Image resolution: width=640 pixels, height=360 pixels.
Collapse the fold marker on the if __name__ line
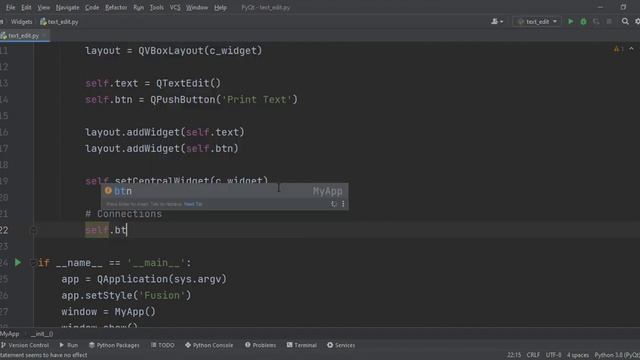point(33,263)
